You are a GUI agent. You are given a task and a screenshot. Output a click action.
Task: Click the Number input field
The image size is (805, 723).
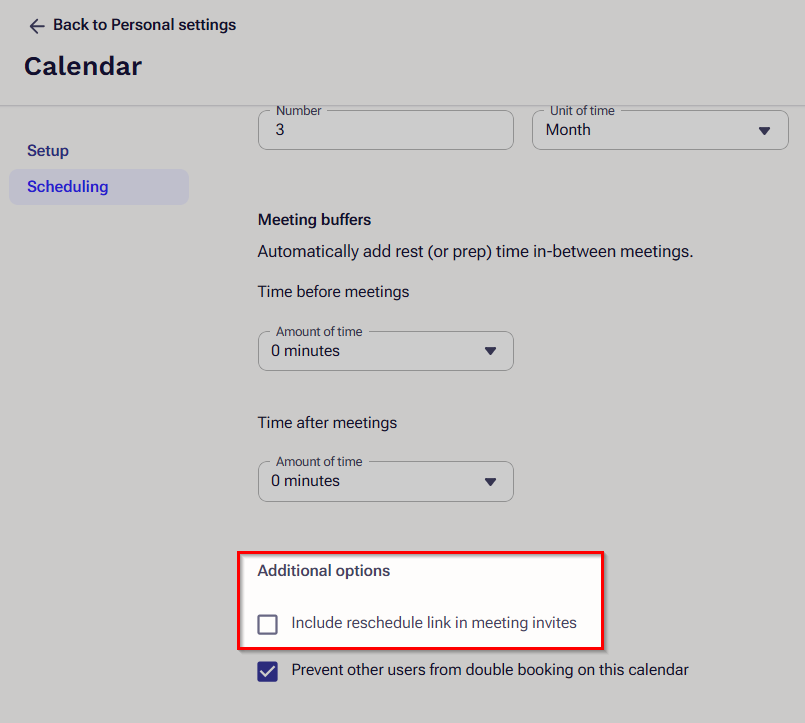coord(386,130)
